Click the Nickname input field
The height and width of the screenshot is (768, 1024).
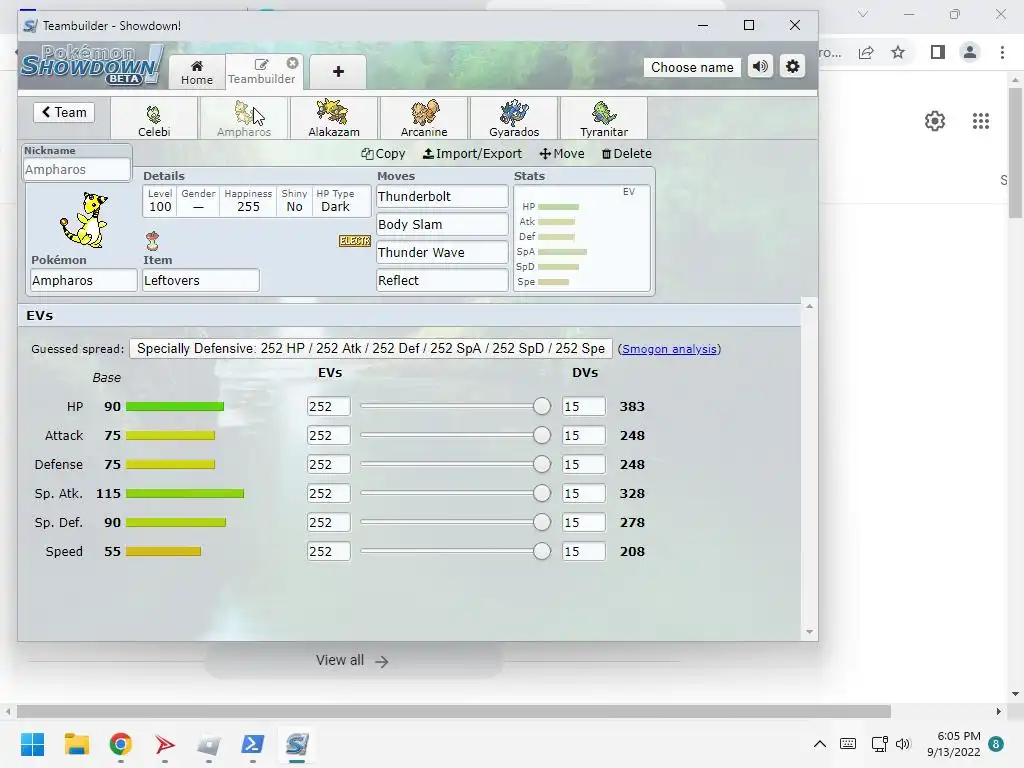click(x=76, y=170)
